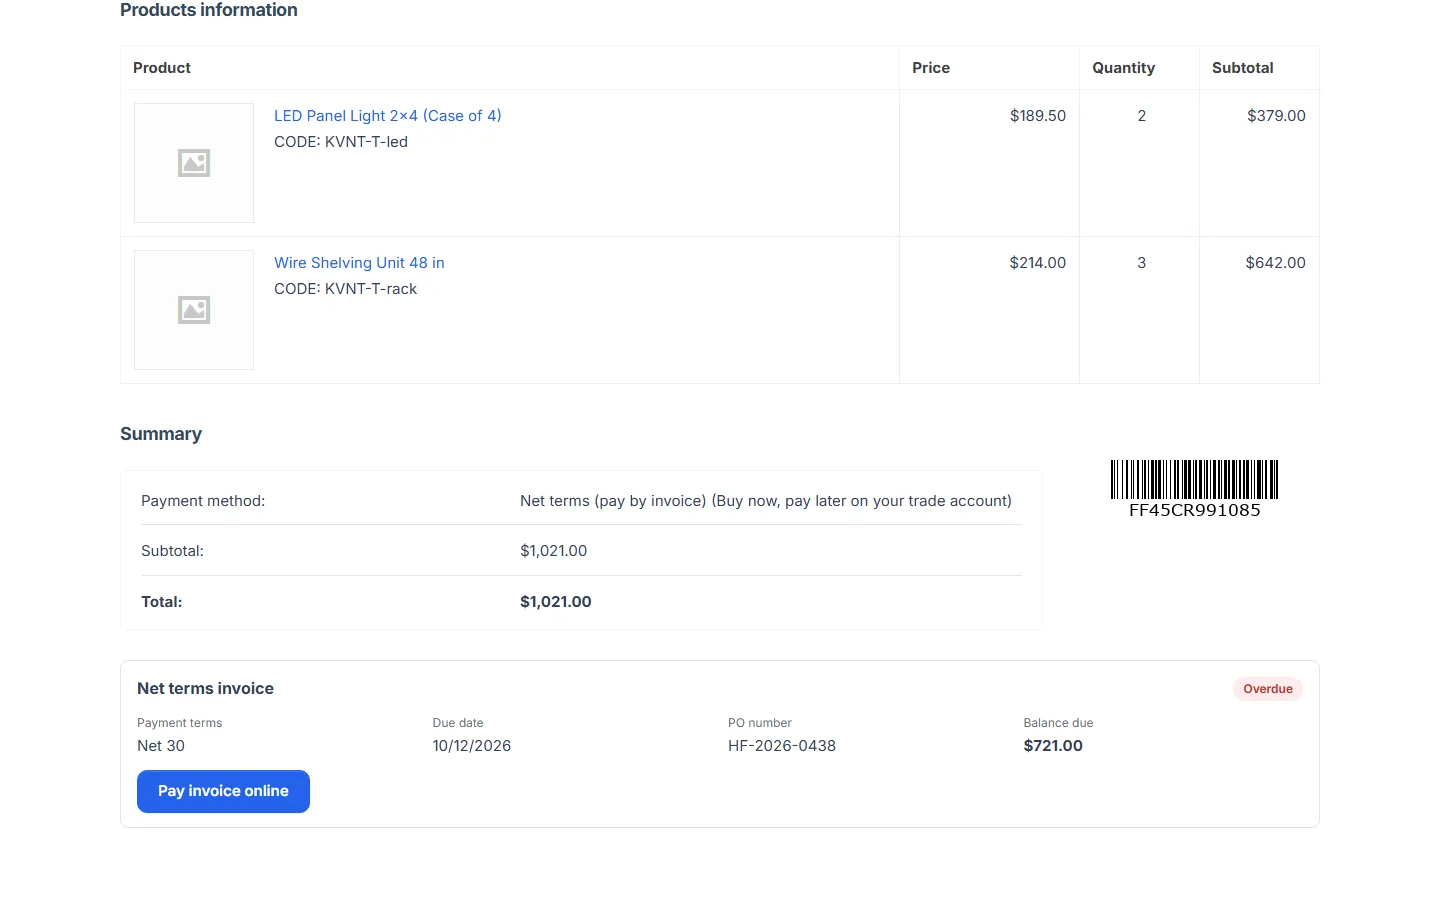Screen dimensions: 1440x900
Task: Click the Net 30 payment terms value
Action: pyautogui.click(x=161, y=746)
